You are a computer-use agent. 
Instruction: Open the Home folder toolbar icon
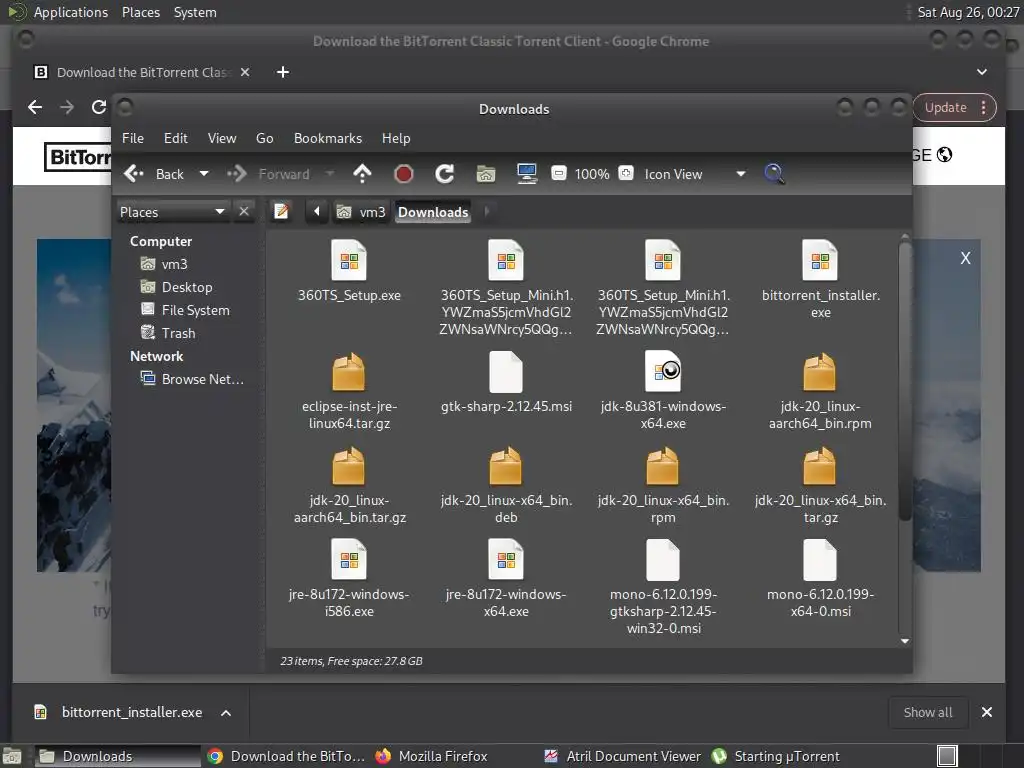tap(485, 174)
